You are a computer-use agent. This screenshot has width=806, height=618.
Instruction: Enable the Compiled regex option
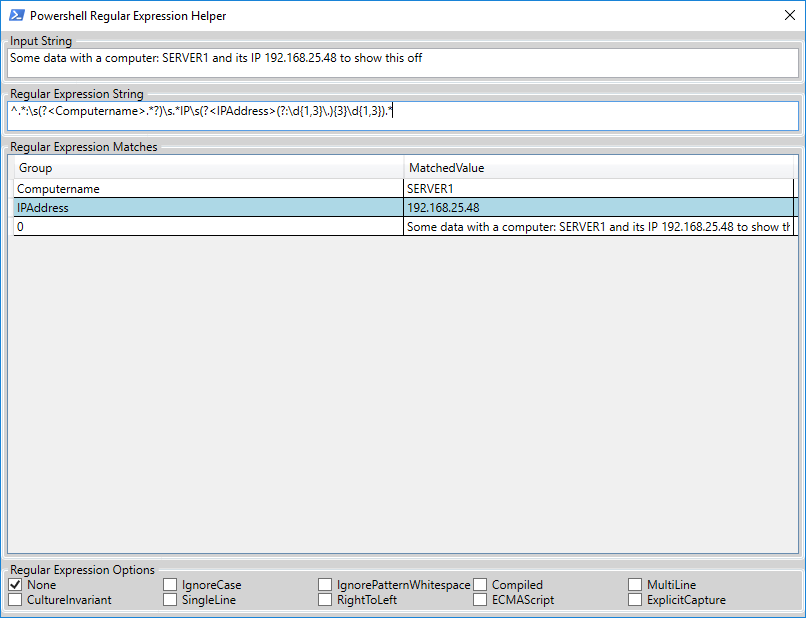(481, 585)
